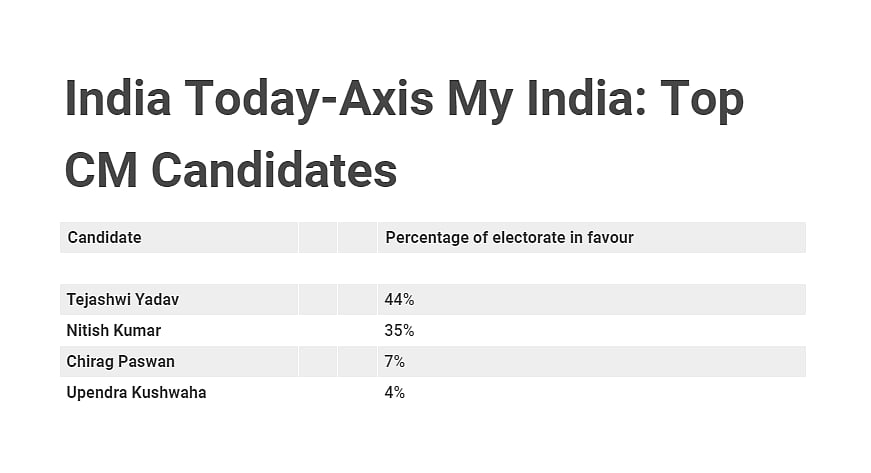Viewport: 871px width, 473px height.
Task: Select the 4% value cell
Action: pos(394,392)
